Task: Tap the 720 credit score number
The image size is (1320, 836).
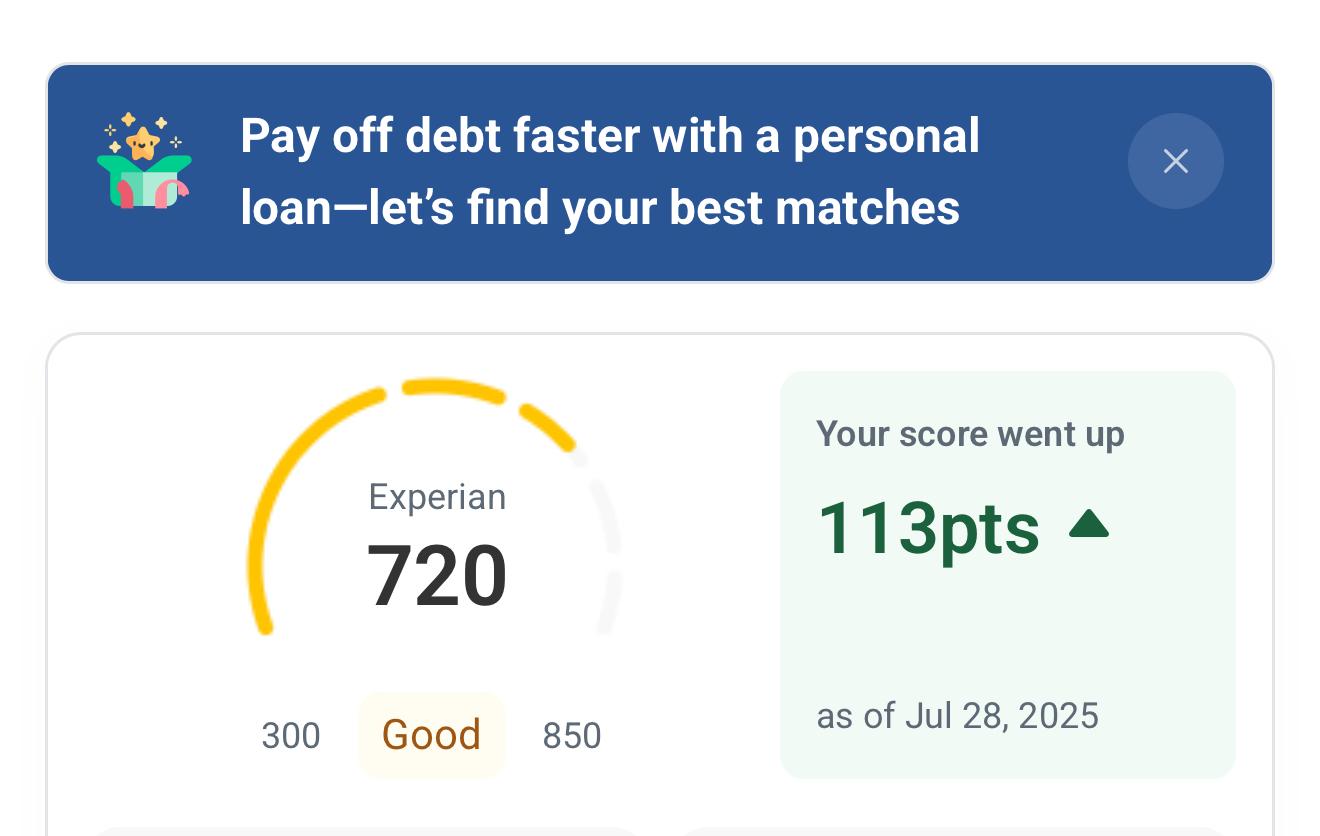Action: pyautogui.click(x=437, y=576)
